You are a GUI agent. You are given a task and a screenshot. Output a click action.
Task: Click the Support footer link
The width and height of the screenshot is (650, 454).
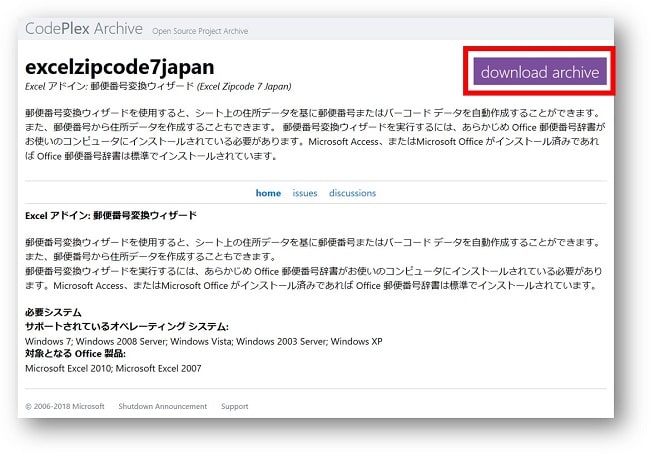click(x=235, y=406)
